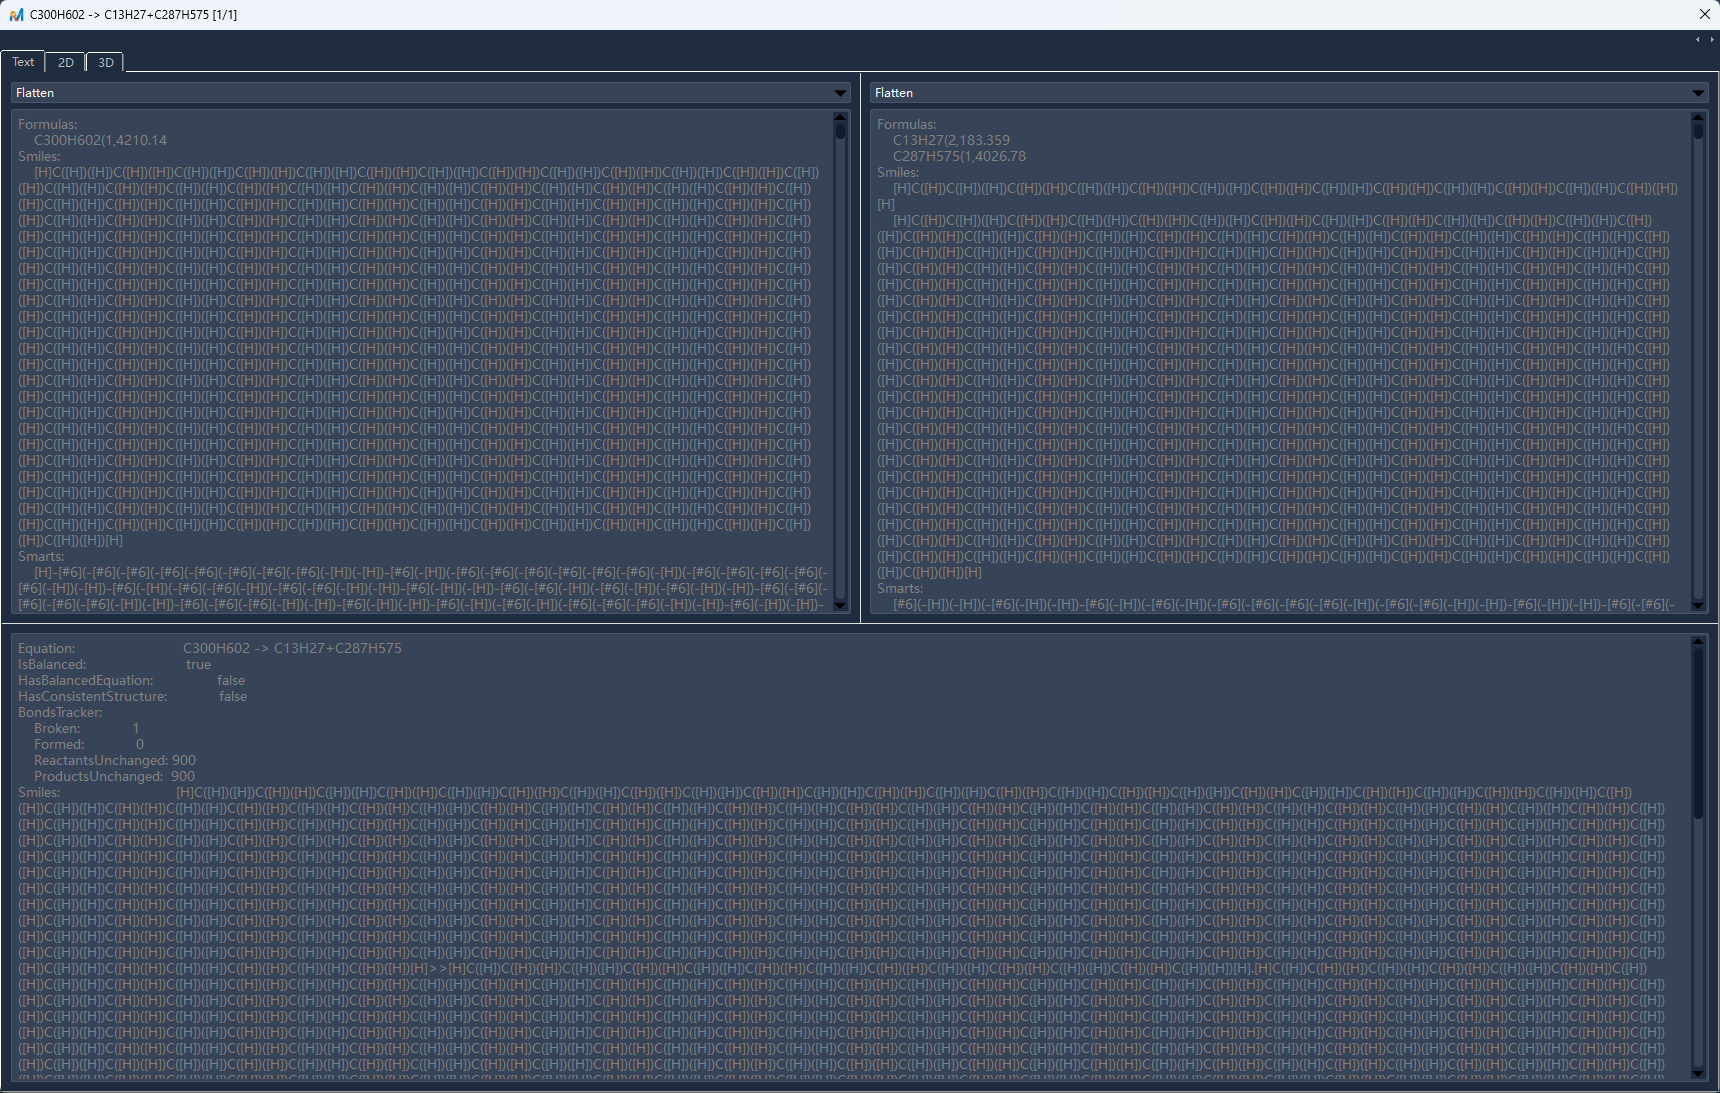Click up arrow of reactant panel scrollbar
The height and width of the screenshot is (1093, 1720).
(x=840, y=117)
